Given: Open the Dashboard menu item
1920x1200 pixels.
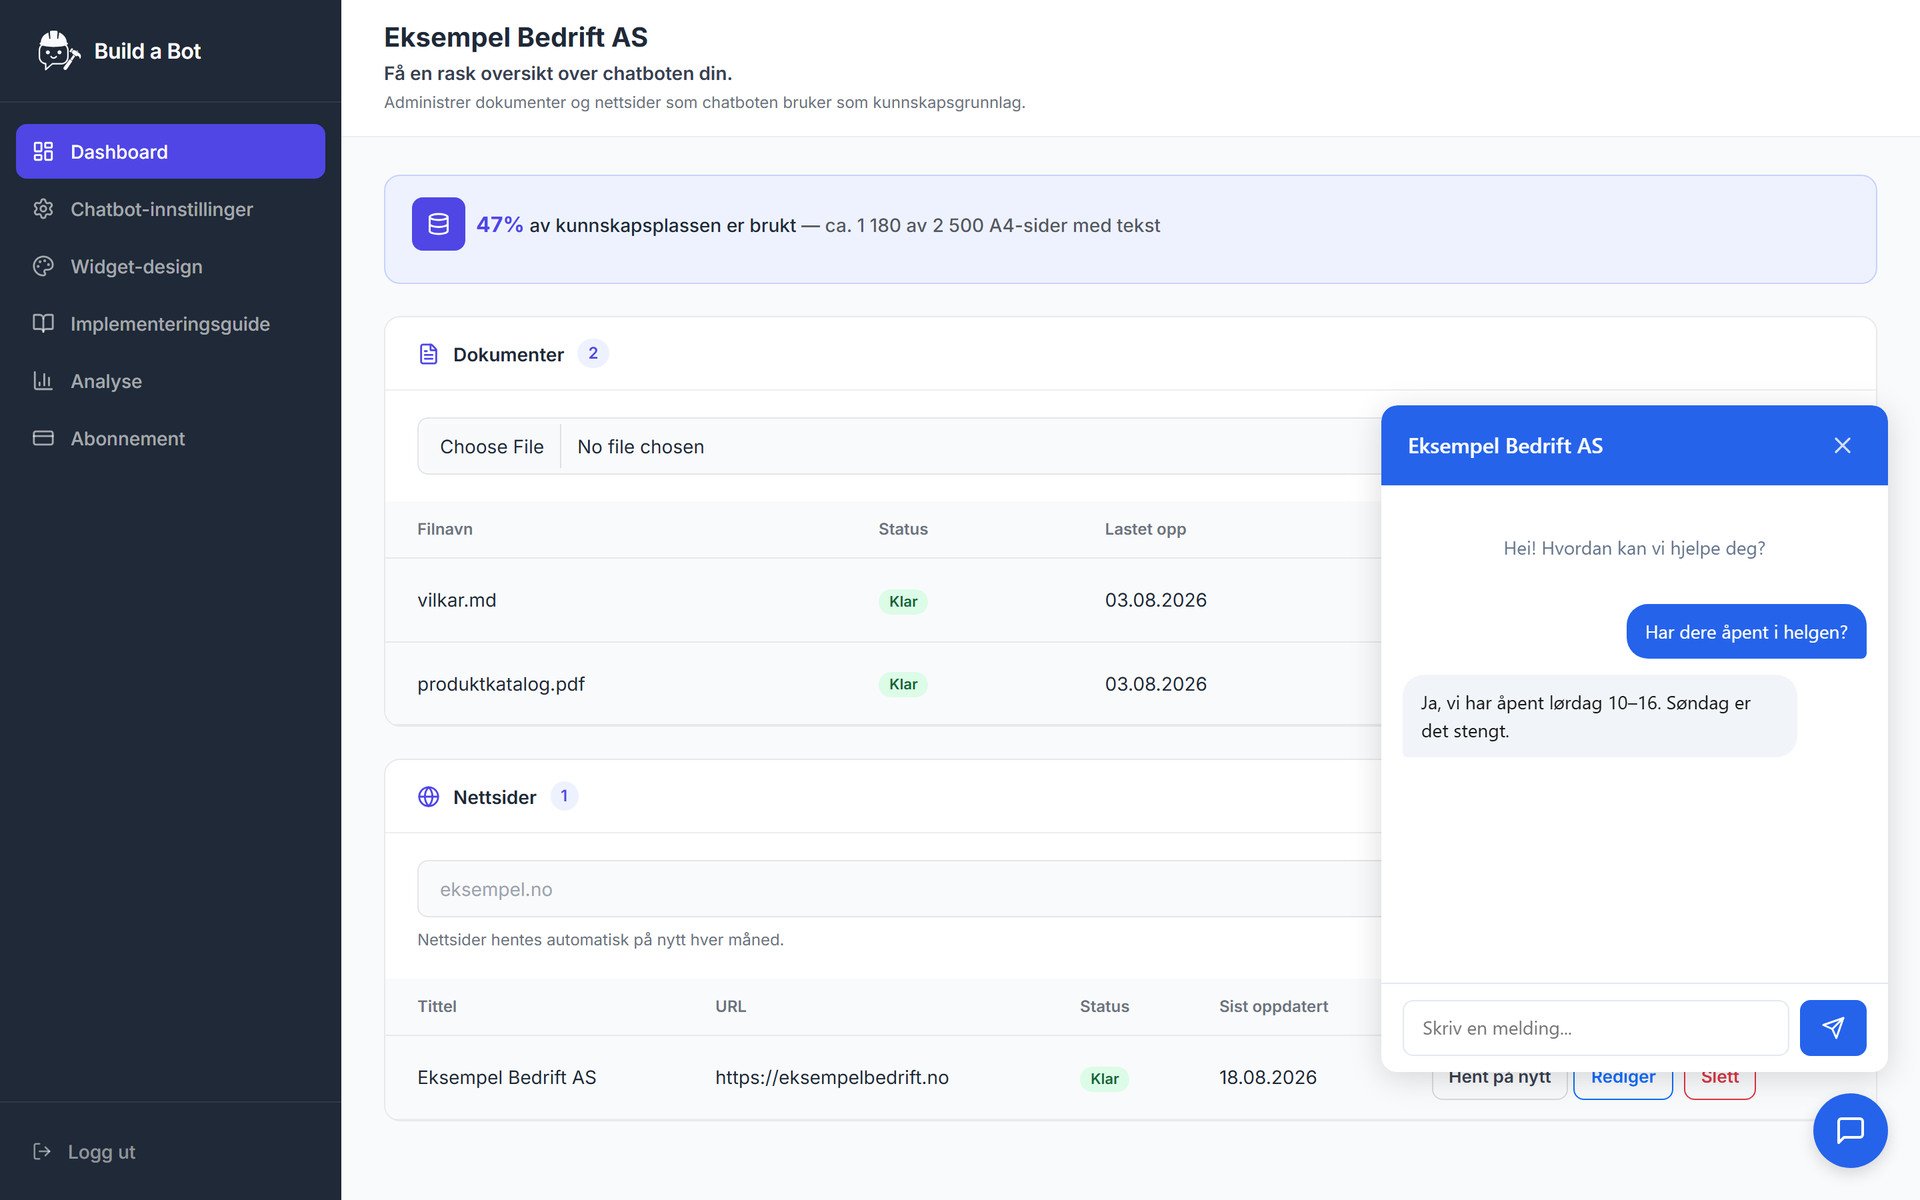Looking at the screenshot, I should [x=170, y=152].
